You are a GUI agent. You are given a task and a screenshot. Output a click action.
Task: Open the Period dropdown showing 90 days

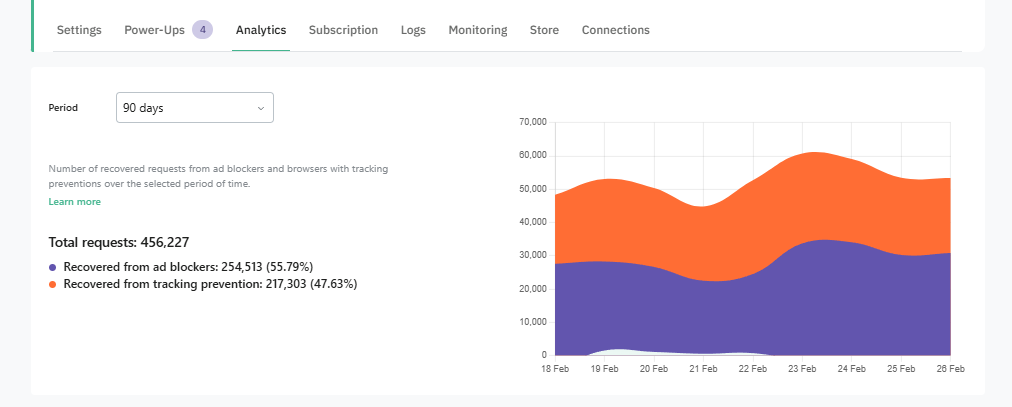click(x=194, y=108)
